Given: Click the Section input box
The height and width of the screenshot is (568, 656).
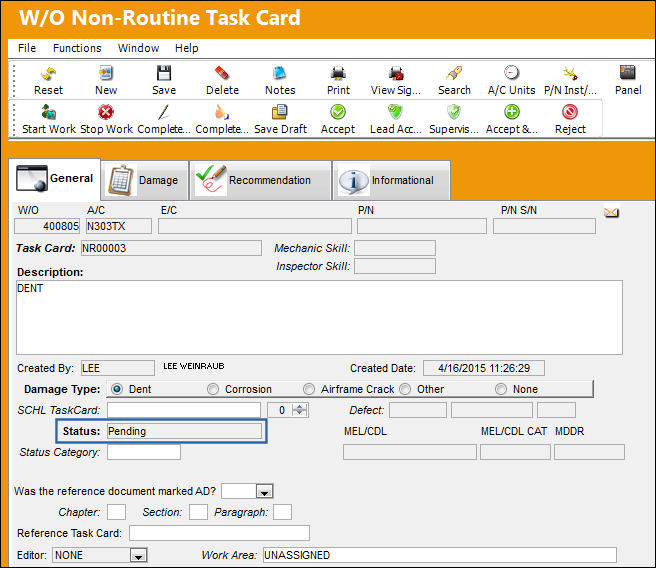Looking at the screenshot, I should click(198, 512).
